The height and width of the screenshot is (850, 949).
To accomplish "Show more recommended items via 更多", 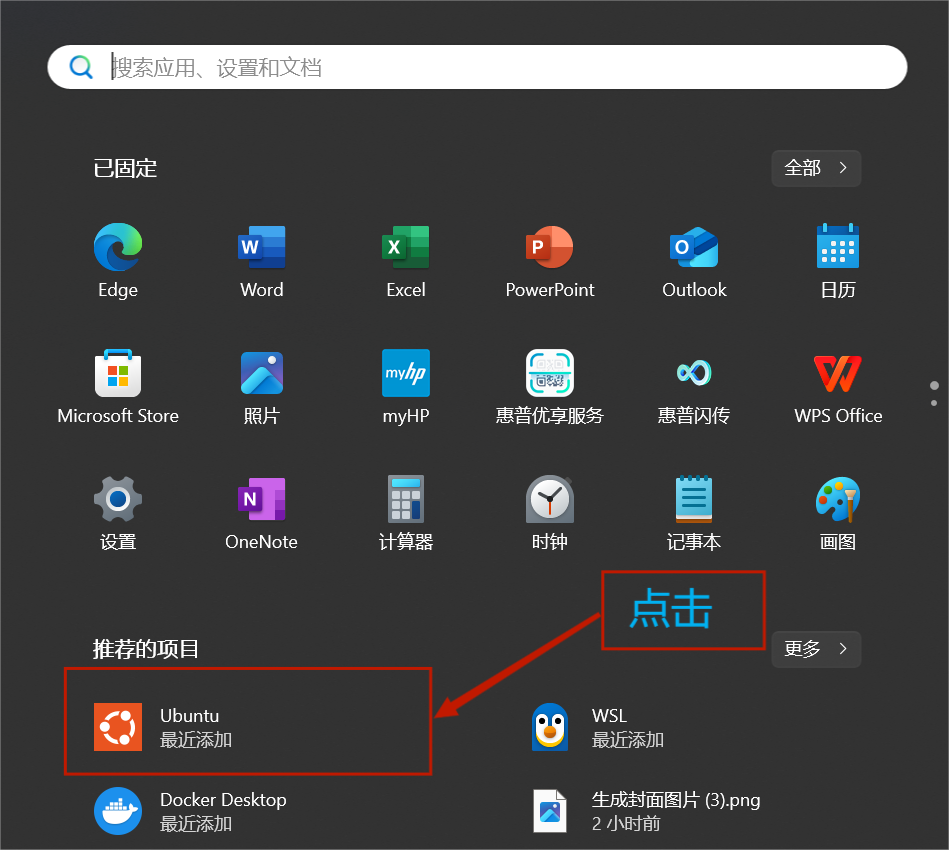I will point(816,649).
